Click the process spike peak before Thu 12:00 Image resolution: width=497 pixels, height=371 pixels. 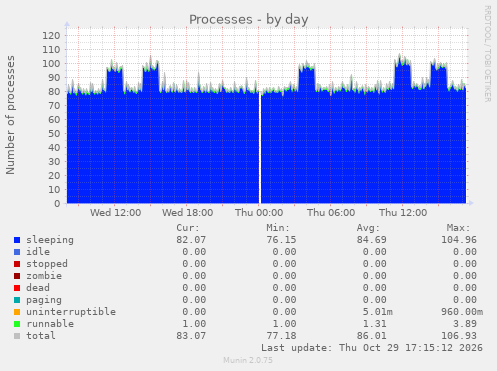click(400, 56)
